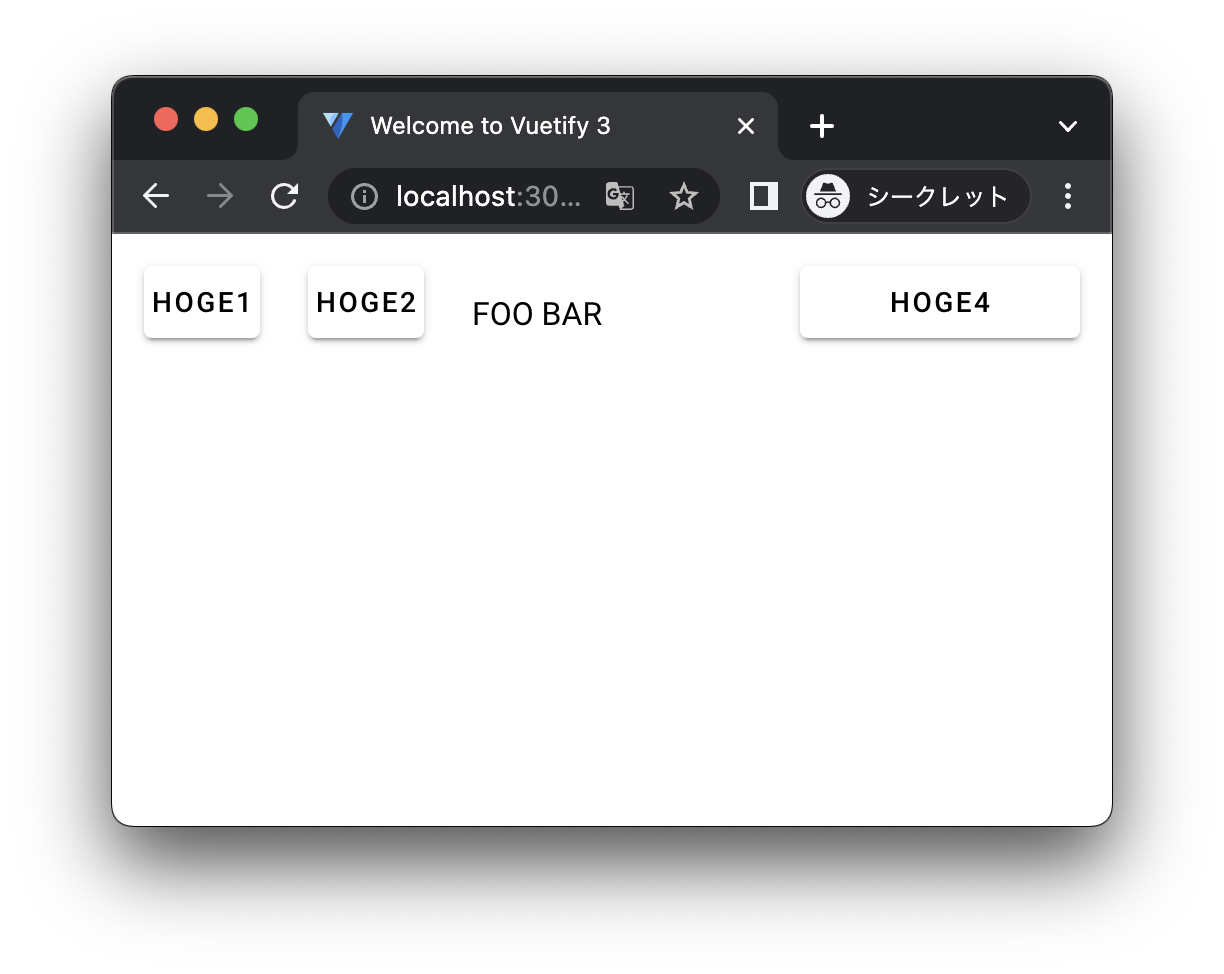The height and width of the screenshot is (974, 1224).
Task: Click the FOO BAR text
Action: [537, 314]
